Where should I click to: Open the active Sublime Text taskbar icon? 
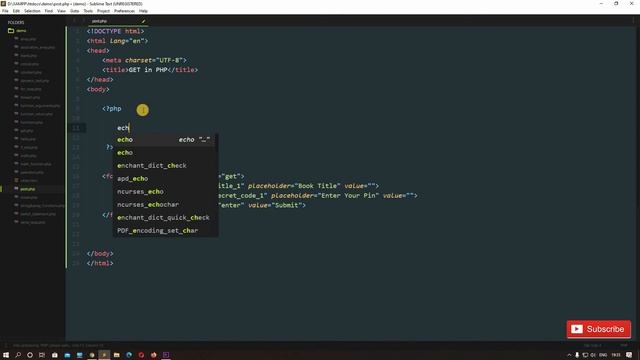coord(104,355)
